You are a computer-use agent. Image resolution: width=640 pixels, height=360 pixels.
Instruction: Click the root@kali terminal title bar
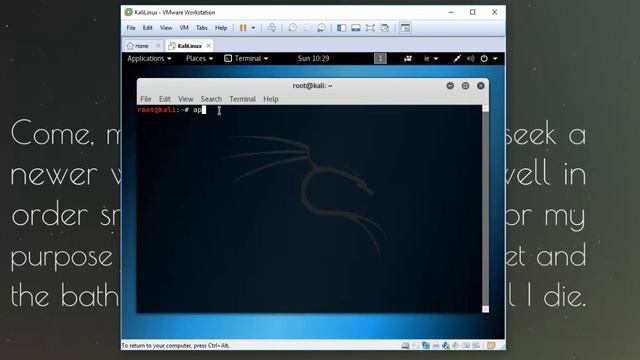click(x=312, y=86)
